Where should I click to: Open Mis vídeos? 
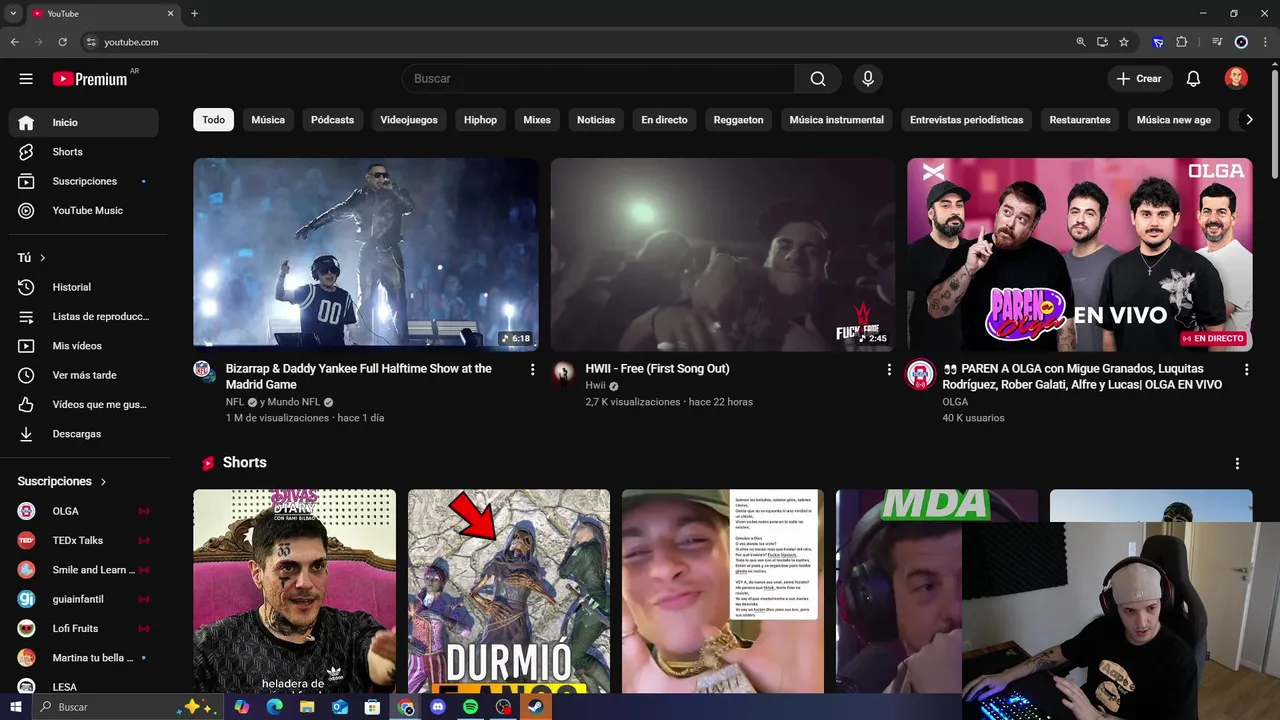tap(84, 346)
